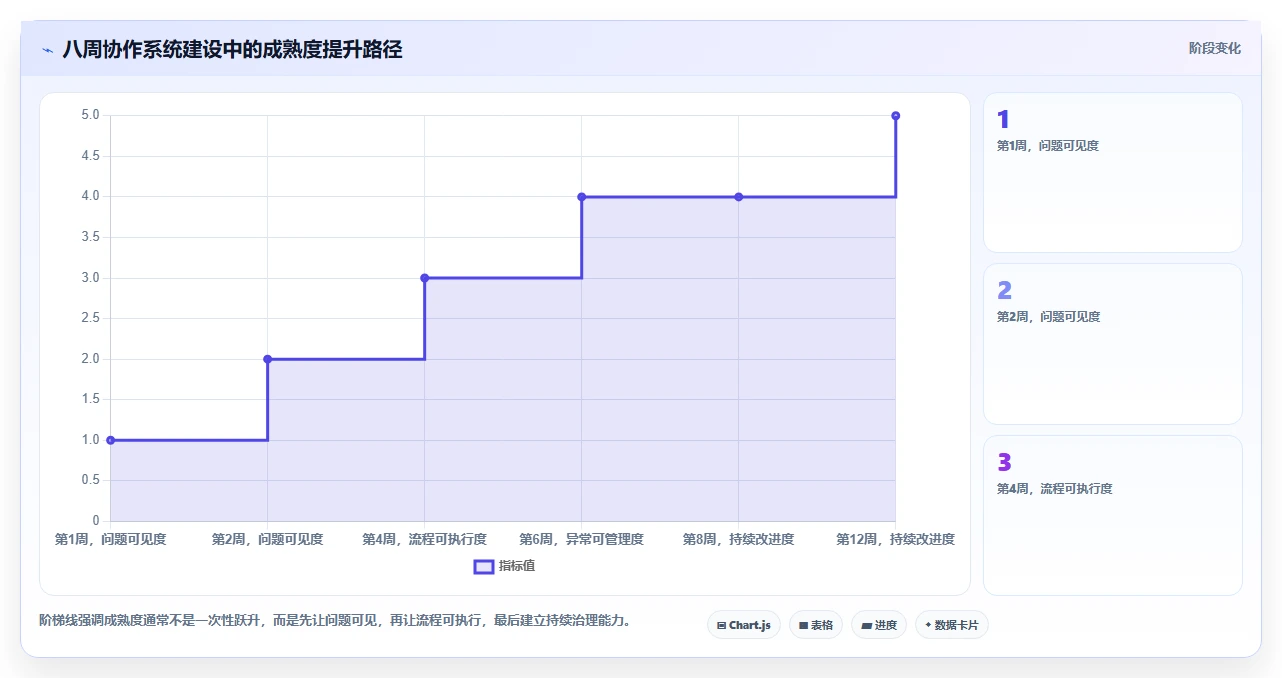1282x678 pixels.
Task: Click the top data point at 5.0
Action: click(895, 116)
